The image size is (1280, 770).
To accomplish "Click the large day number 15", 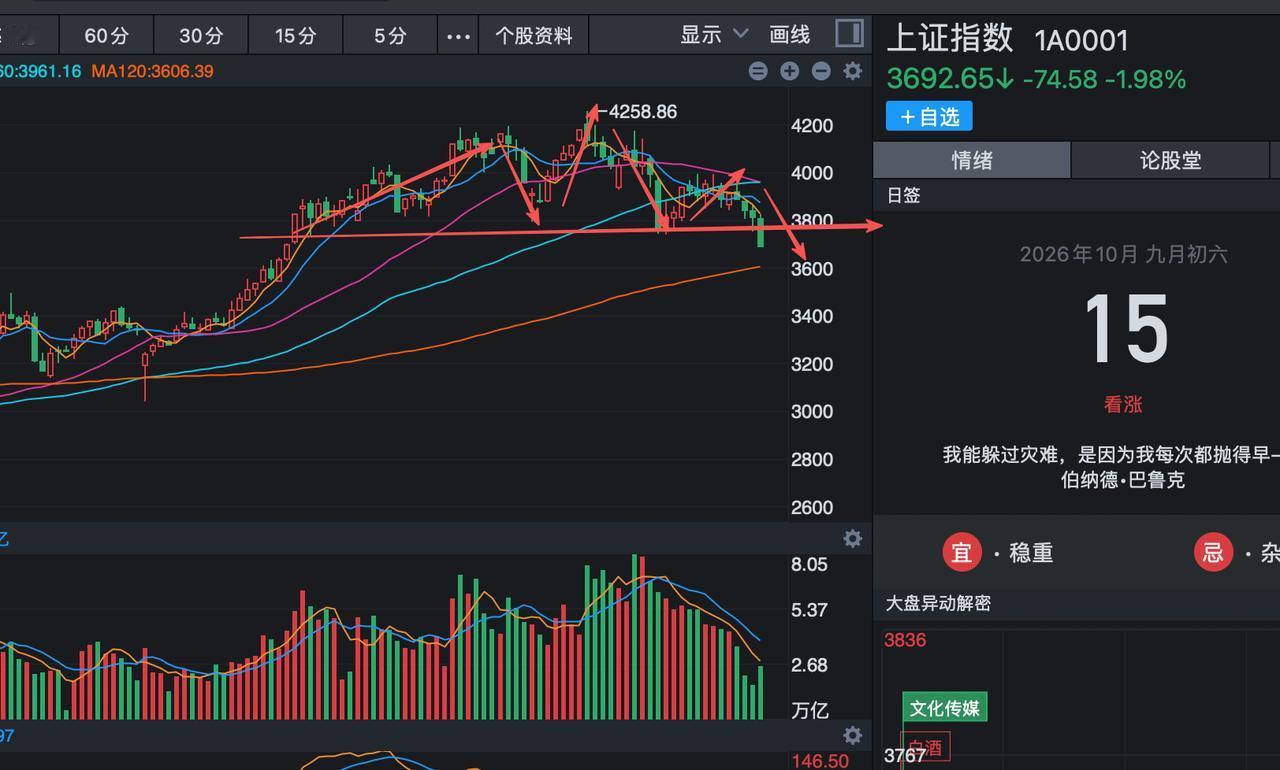I will pos(1125,328).
